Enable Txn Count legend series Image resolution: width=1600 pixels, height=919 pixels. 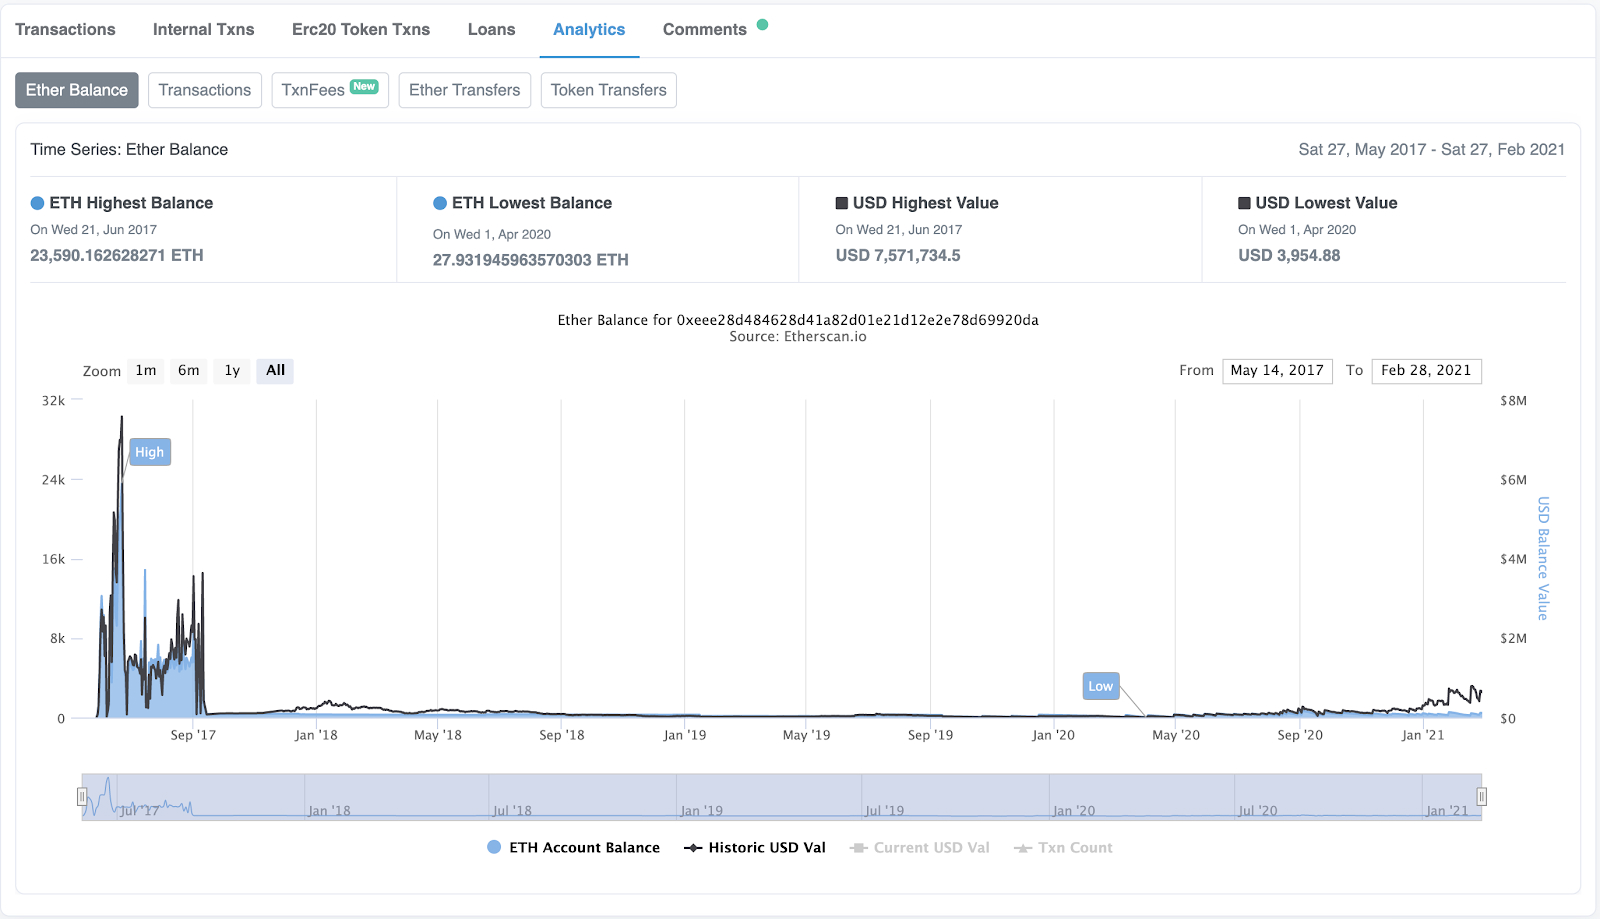[1063, 848]
